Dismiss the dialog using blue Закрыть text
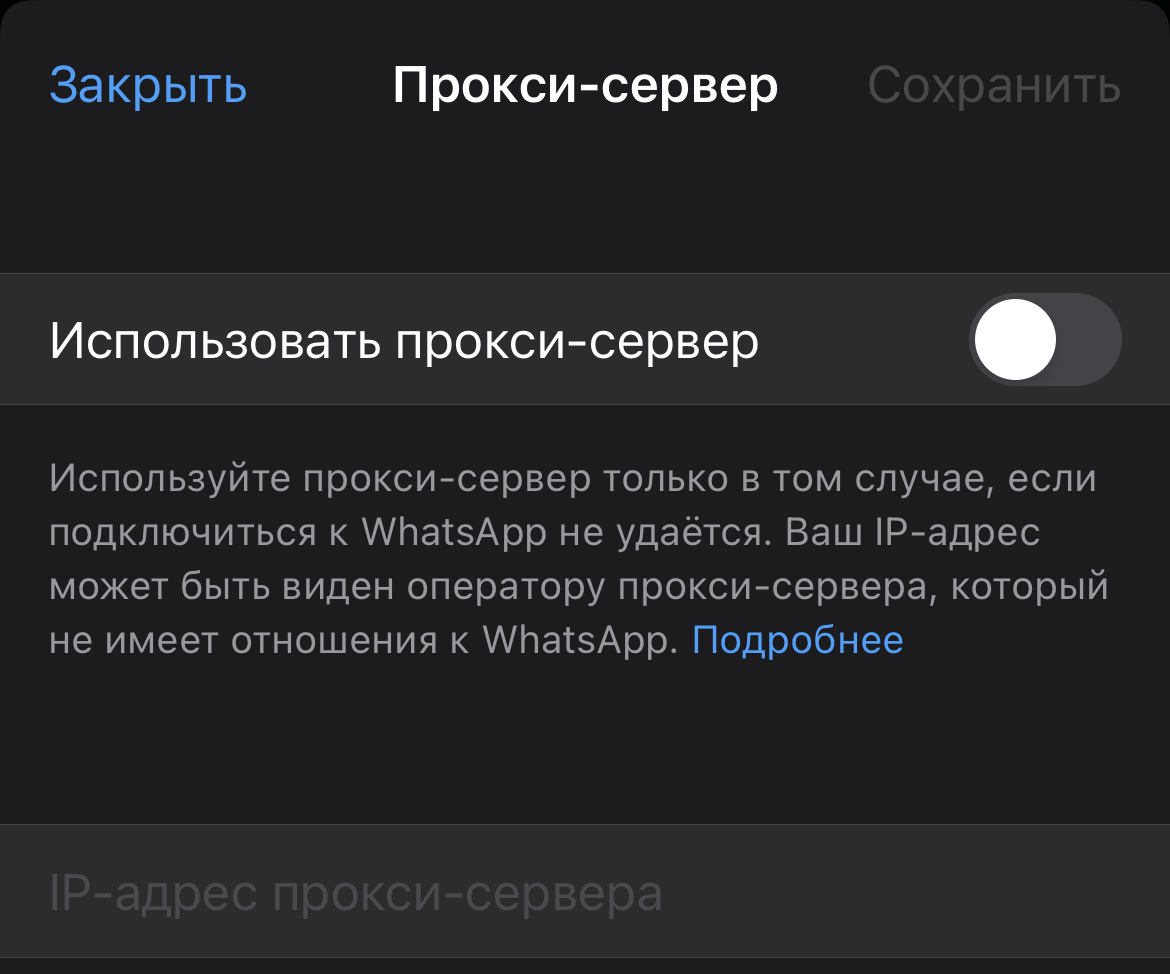1170x974 pixels. [x=148, y=86]
